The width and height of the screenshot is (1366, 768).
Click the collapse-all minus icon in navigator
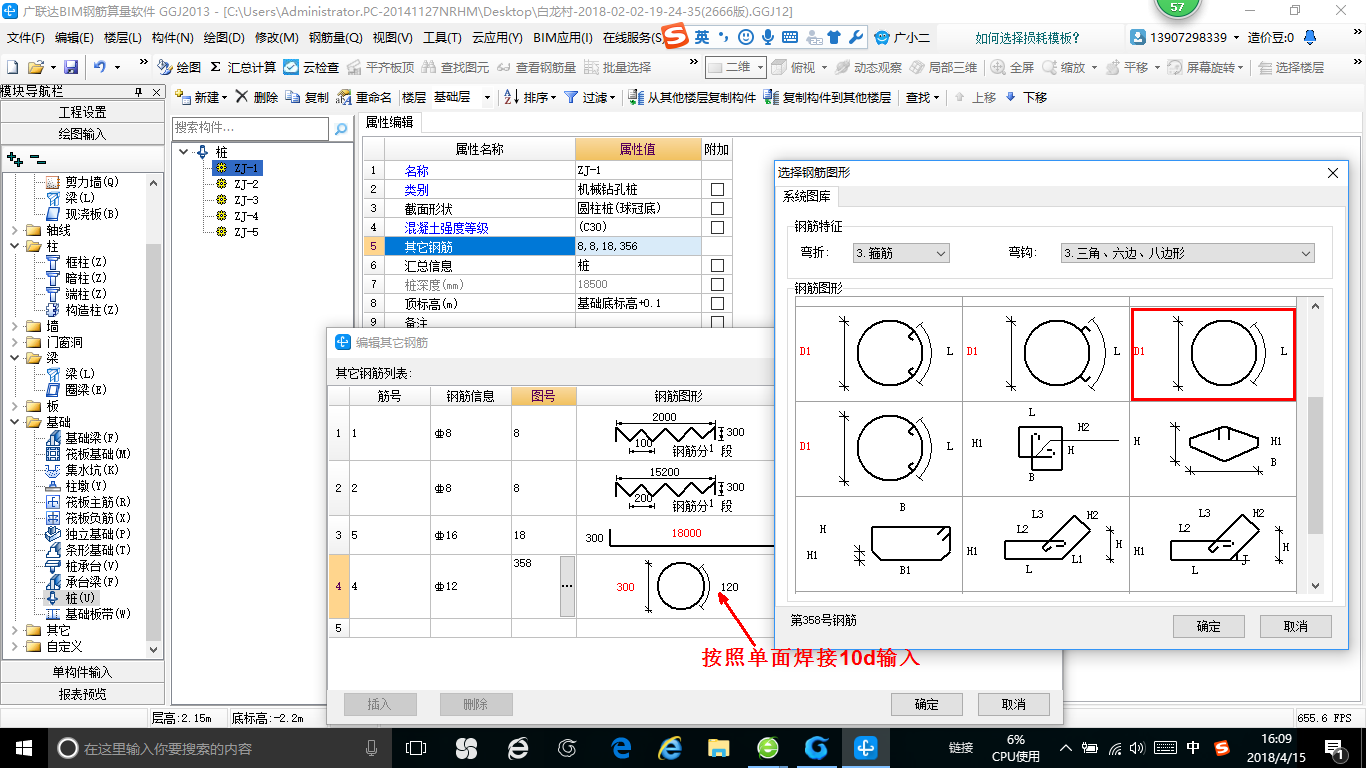click(x=37, y=158)
